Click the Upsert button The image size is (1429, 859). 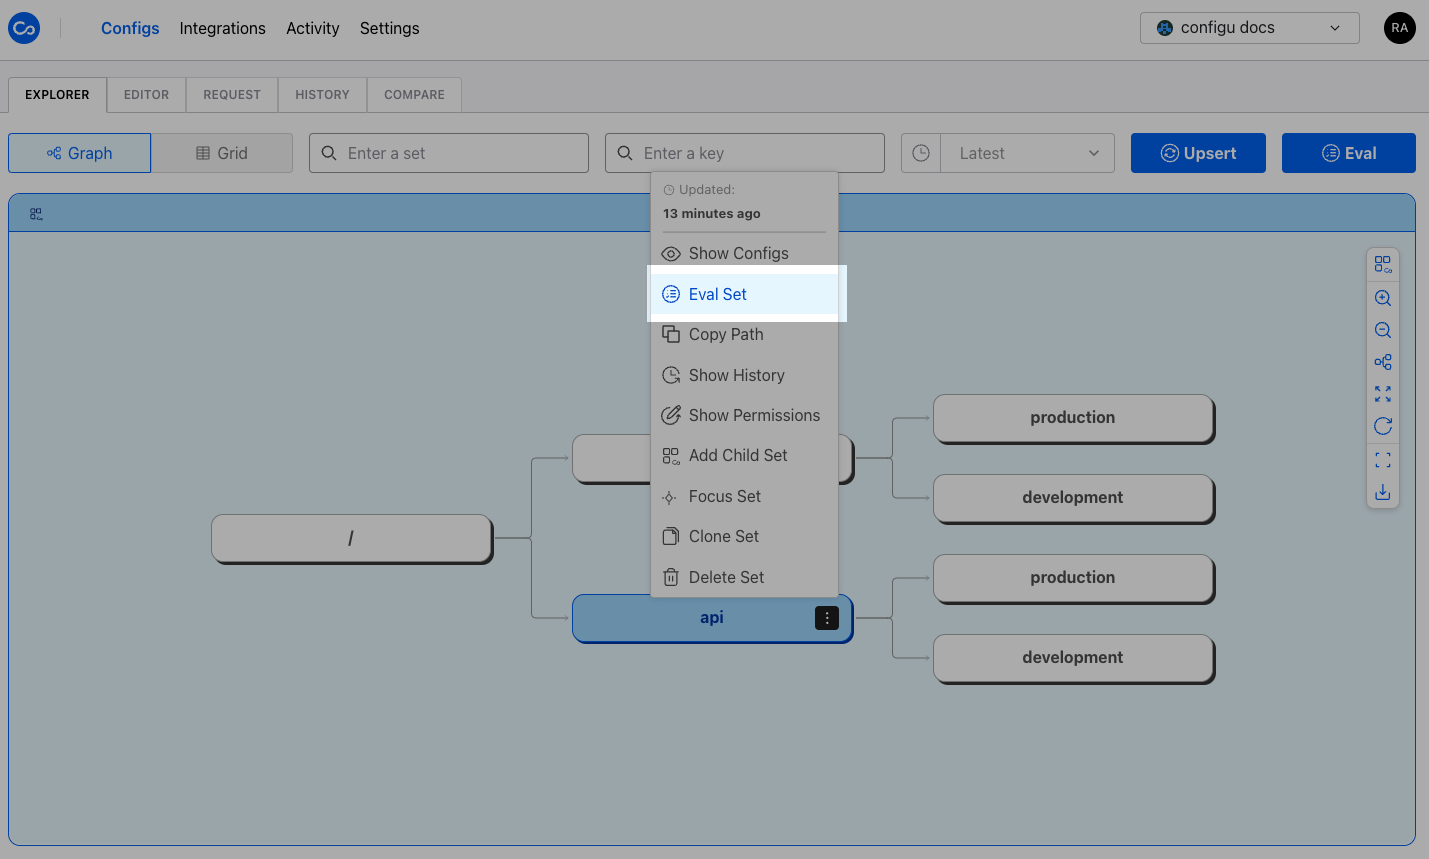tap(1198, 153)
